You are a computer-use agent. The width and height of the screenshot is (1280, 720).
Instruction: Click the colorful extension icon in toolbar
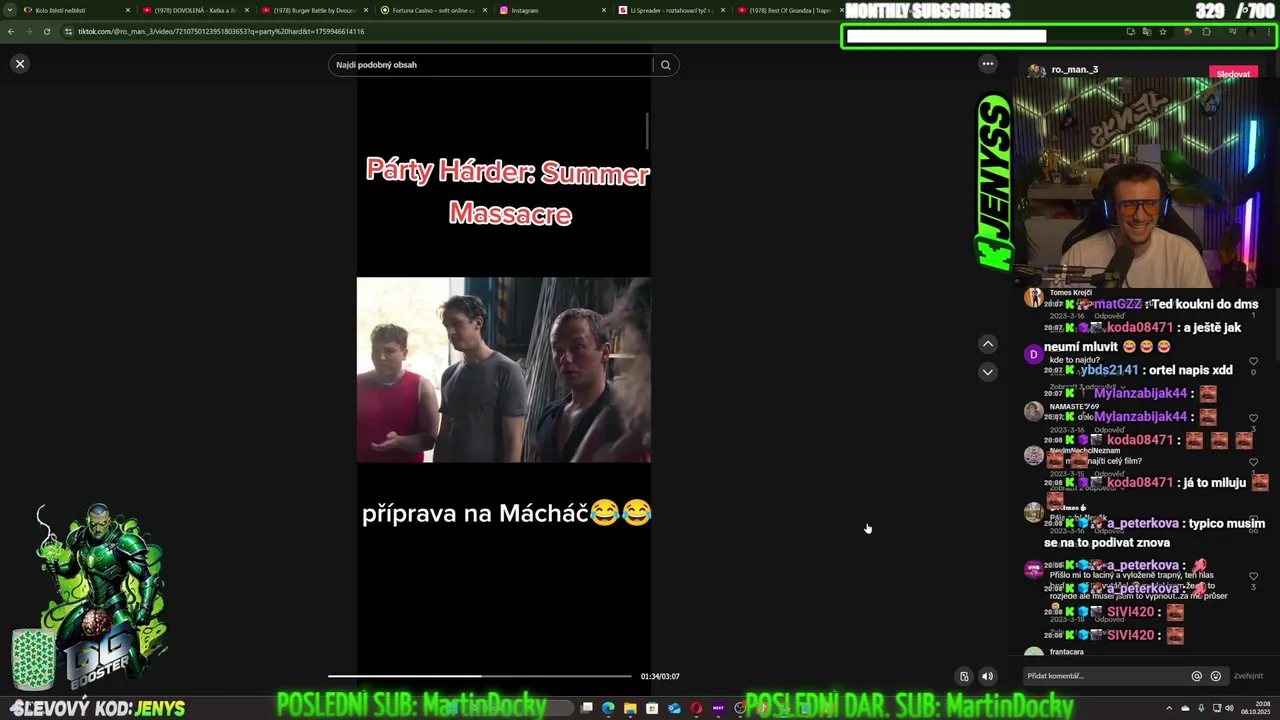[x=1187, y=31]
